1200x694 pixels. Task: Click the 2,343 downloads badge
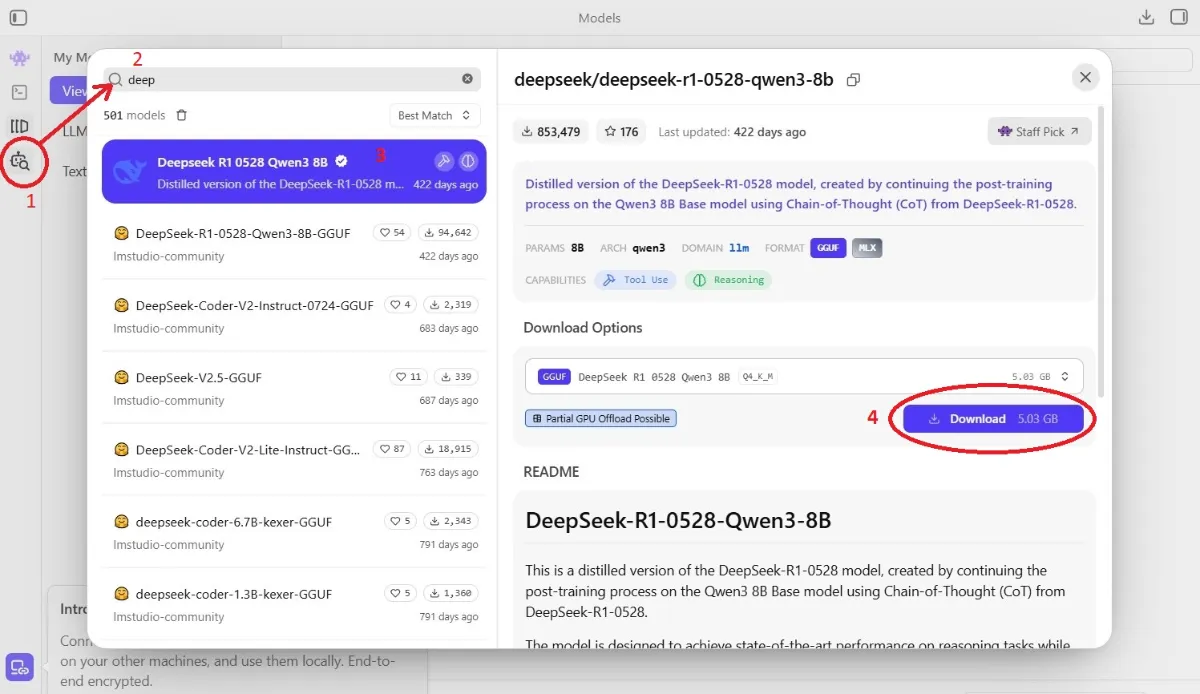451,521
